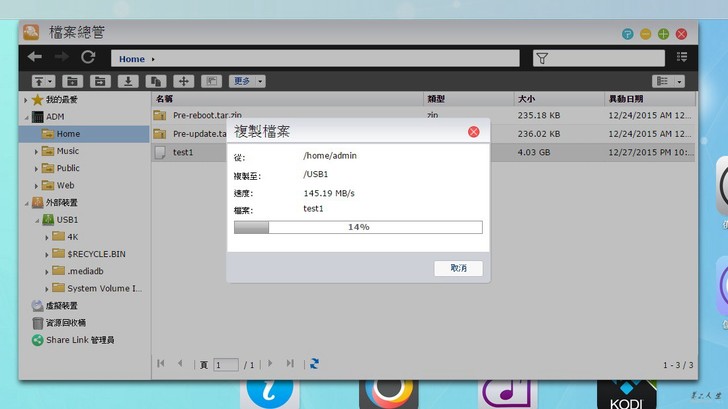Select USB1 device in tree
Image resolution: width=728 pixels, height=409 pixels.
pyautogui.click(x=67, y=220)
